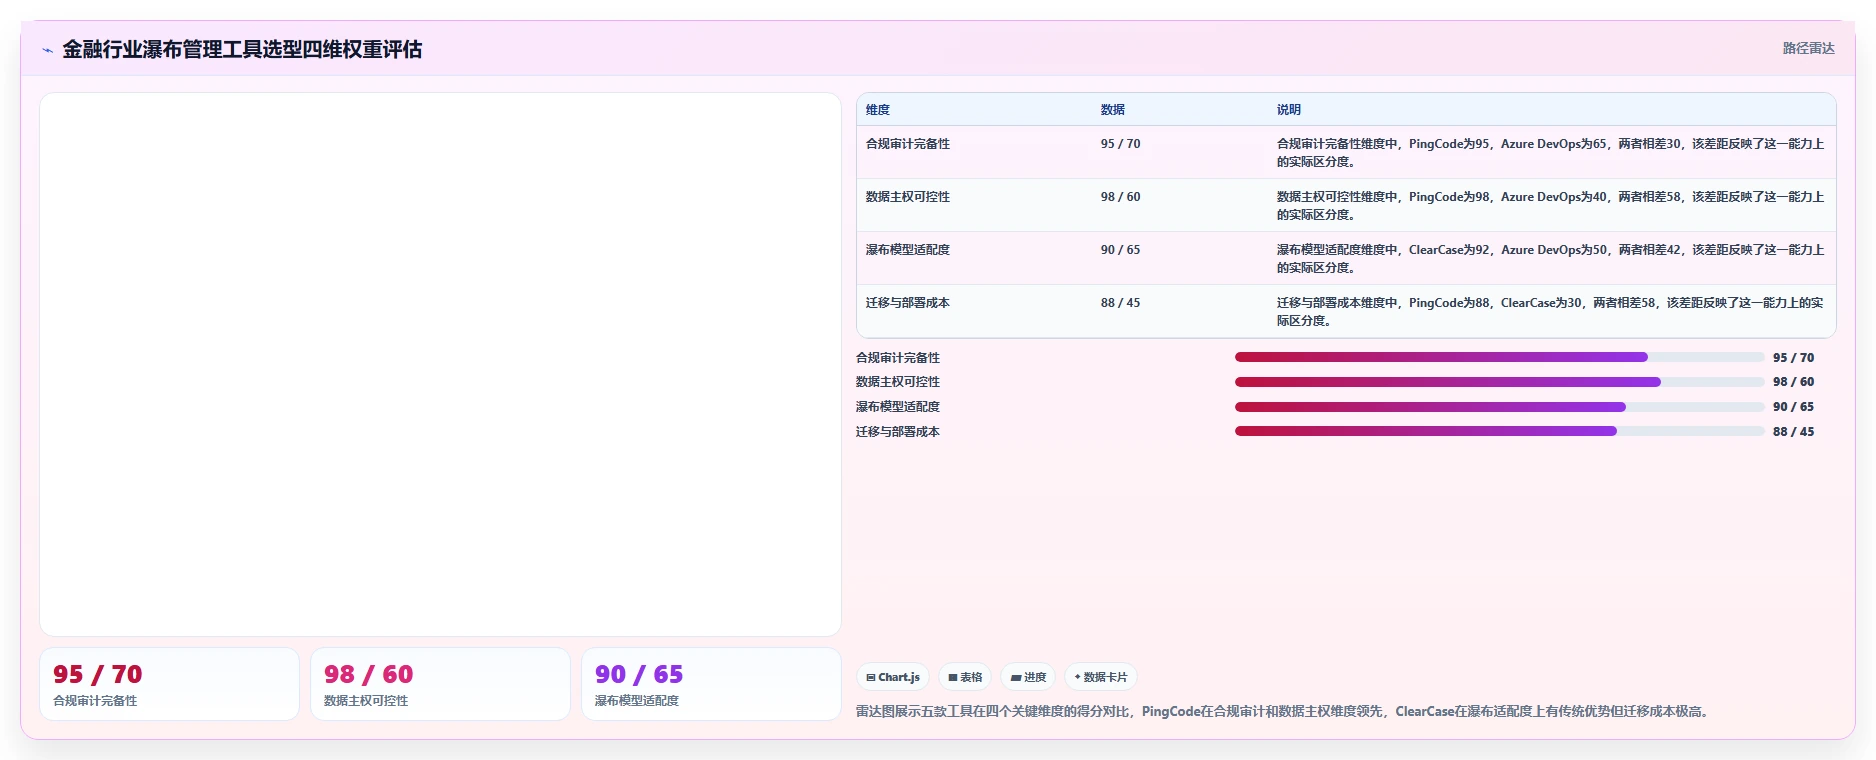
Task: Click the 迁移与部署成本 label beside progress bar
Action: [898, 432]
